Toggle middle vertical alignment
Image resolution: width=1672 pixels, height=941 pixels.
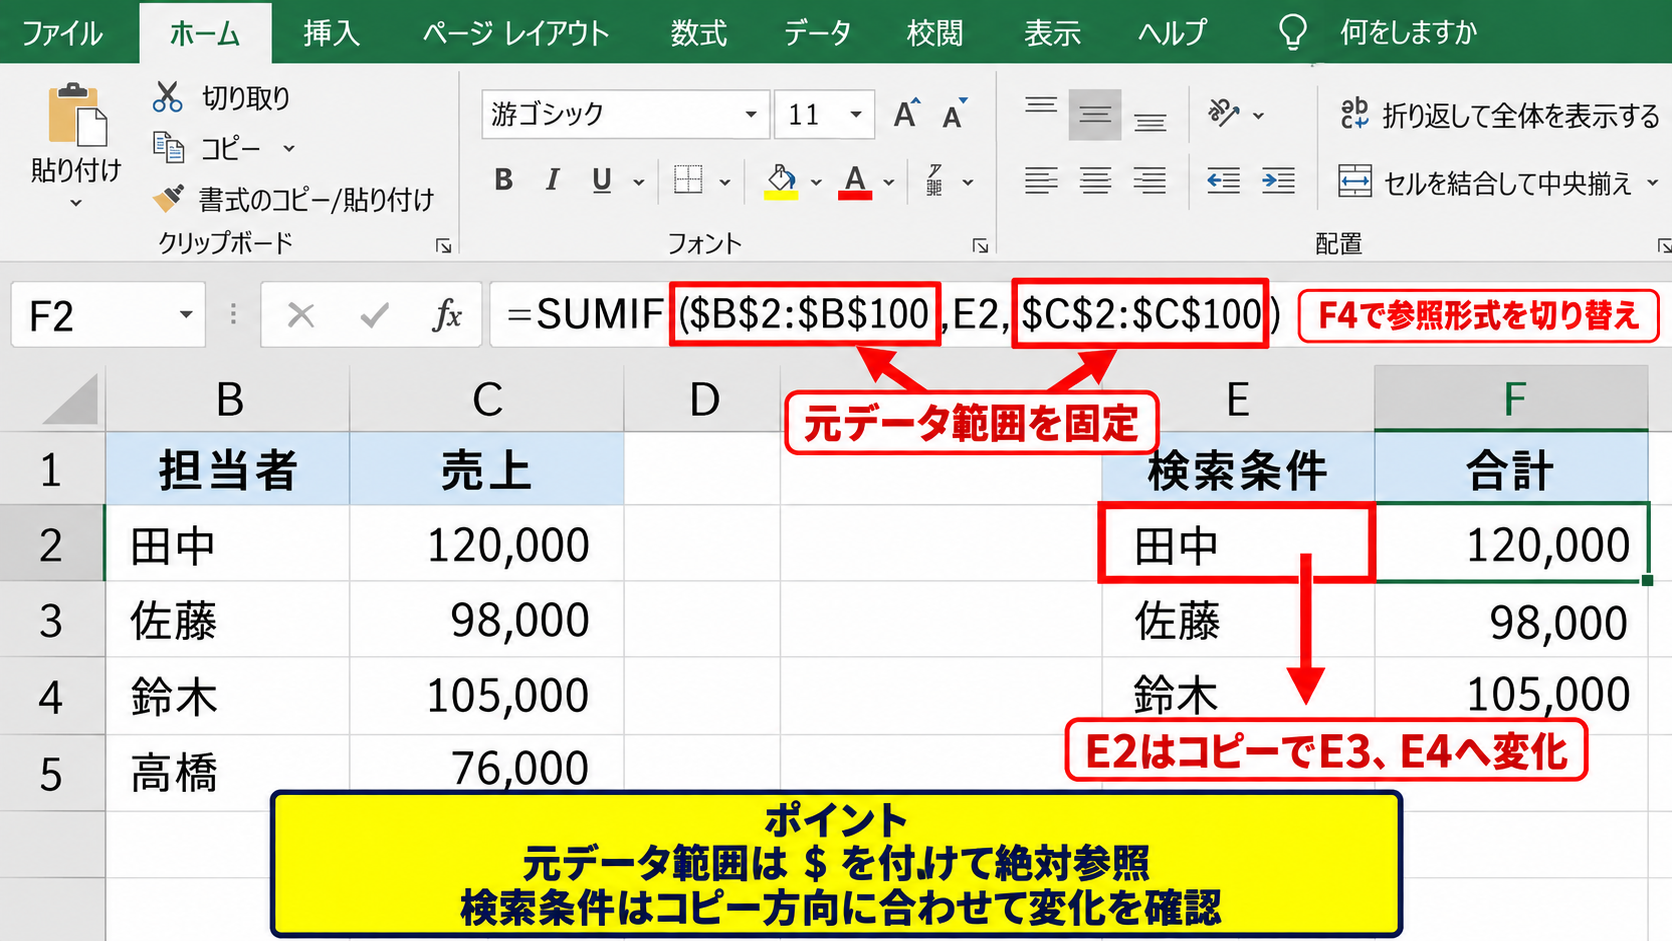[1095, 114]
